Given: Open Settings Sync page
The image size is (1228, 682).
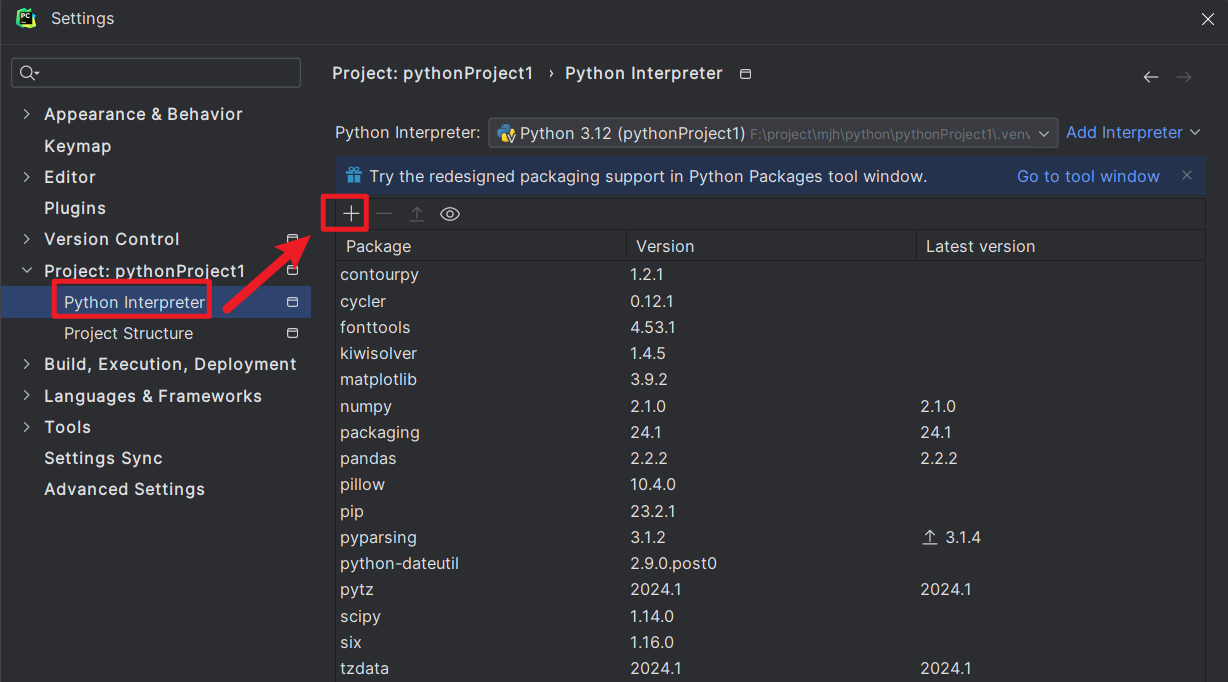Looking at the screenshot, I should pyautogui.click(x=103, y=458).
